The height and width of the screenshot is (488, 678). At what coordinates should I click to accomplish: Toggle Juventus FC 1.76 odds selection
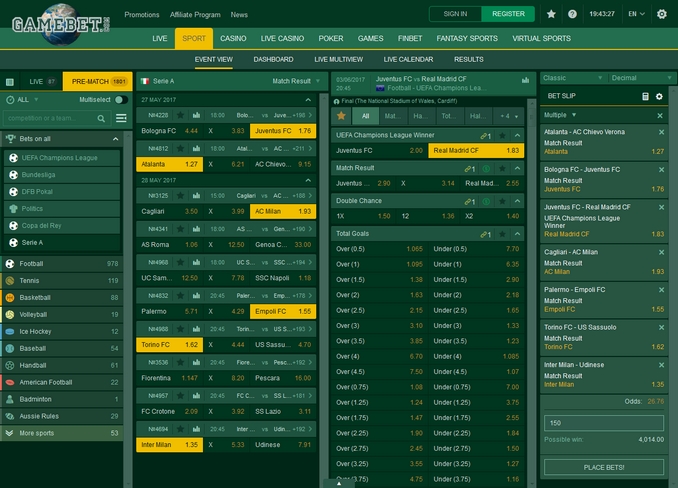click(x=283, y=131)
